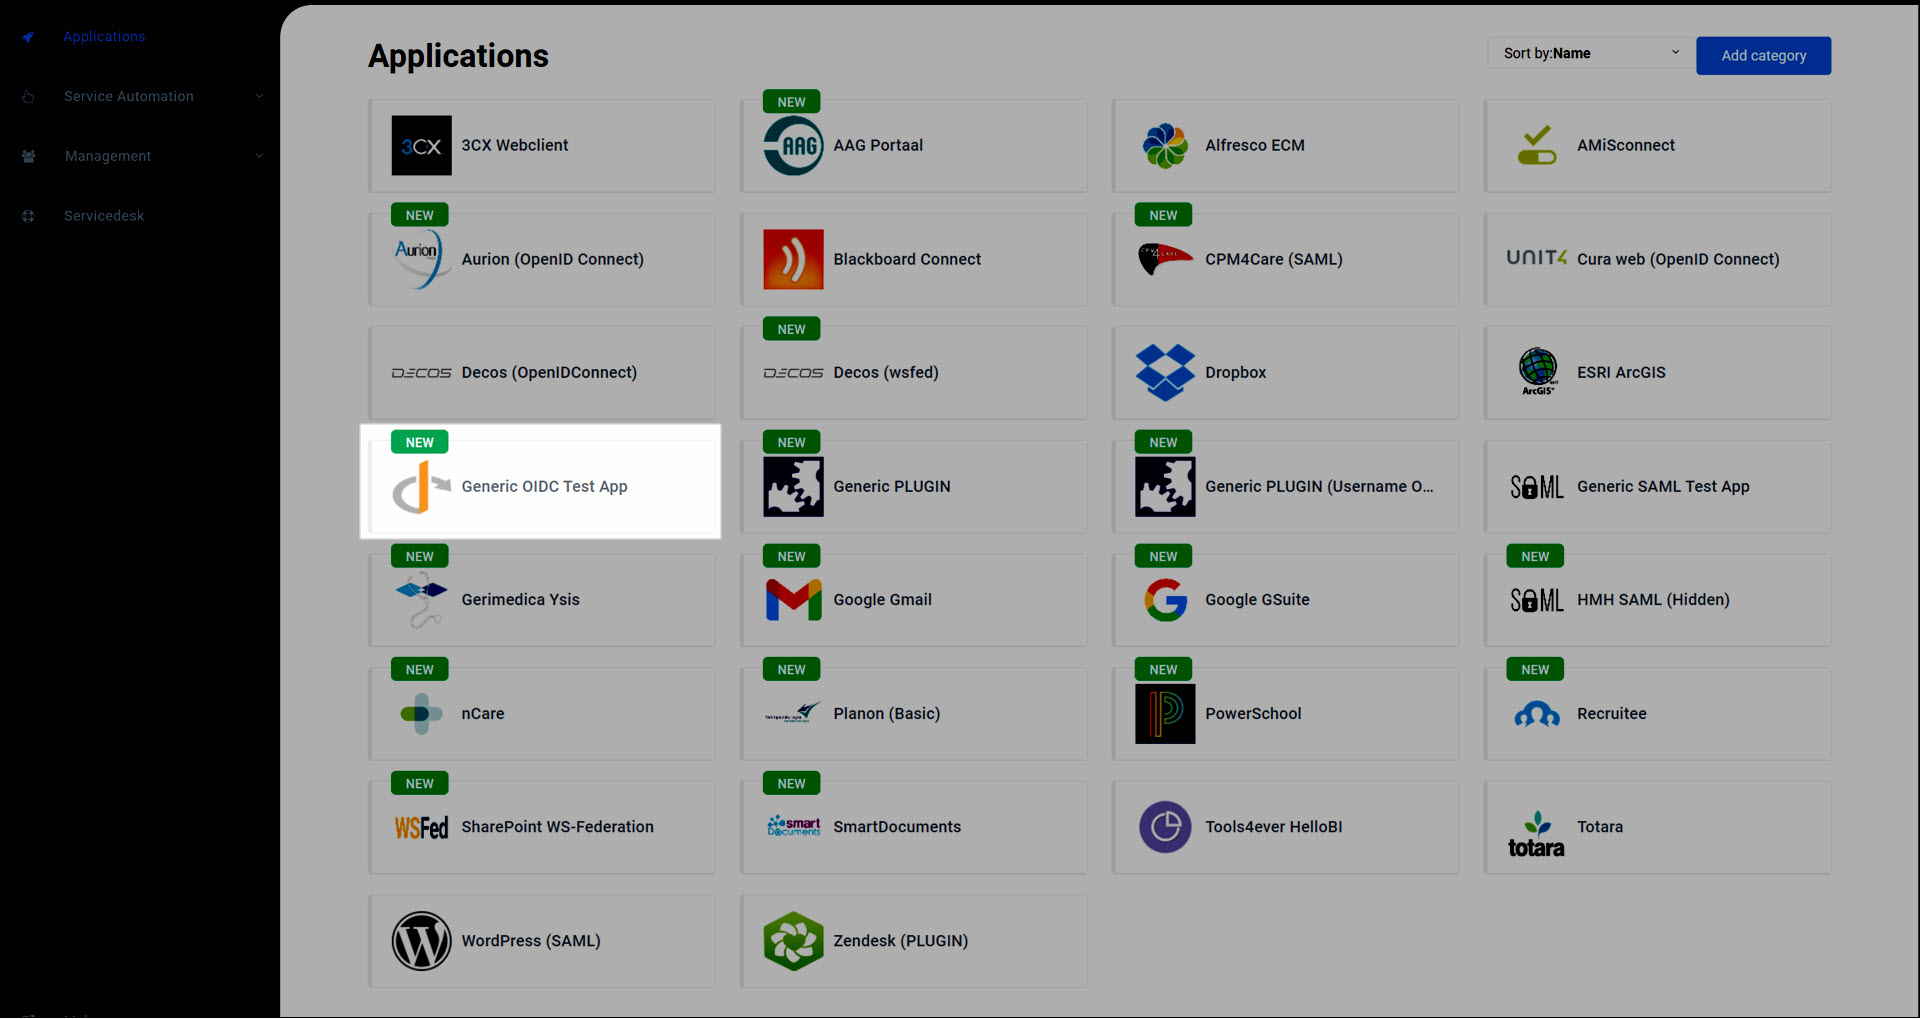Click the Planon (Basic) label text
This screenshot has height=1019, width=1920.
click(x=887, y=714)
